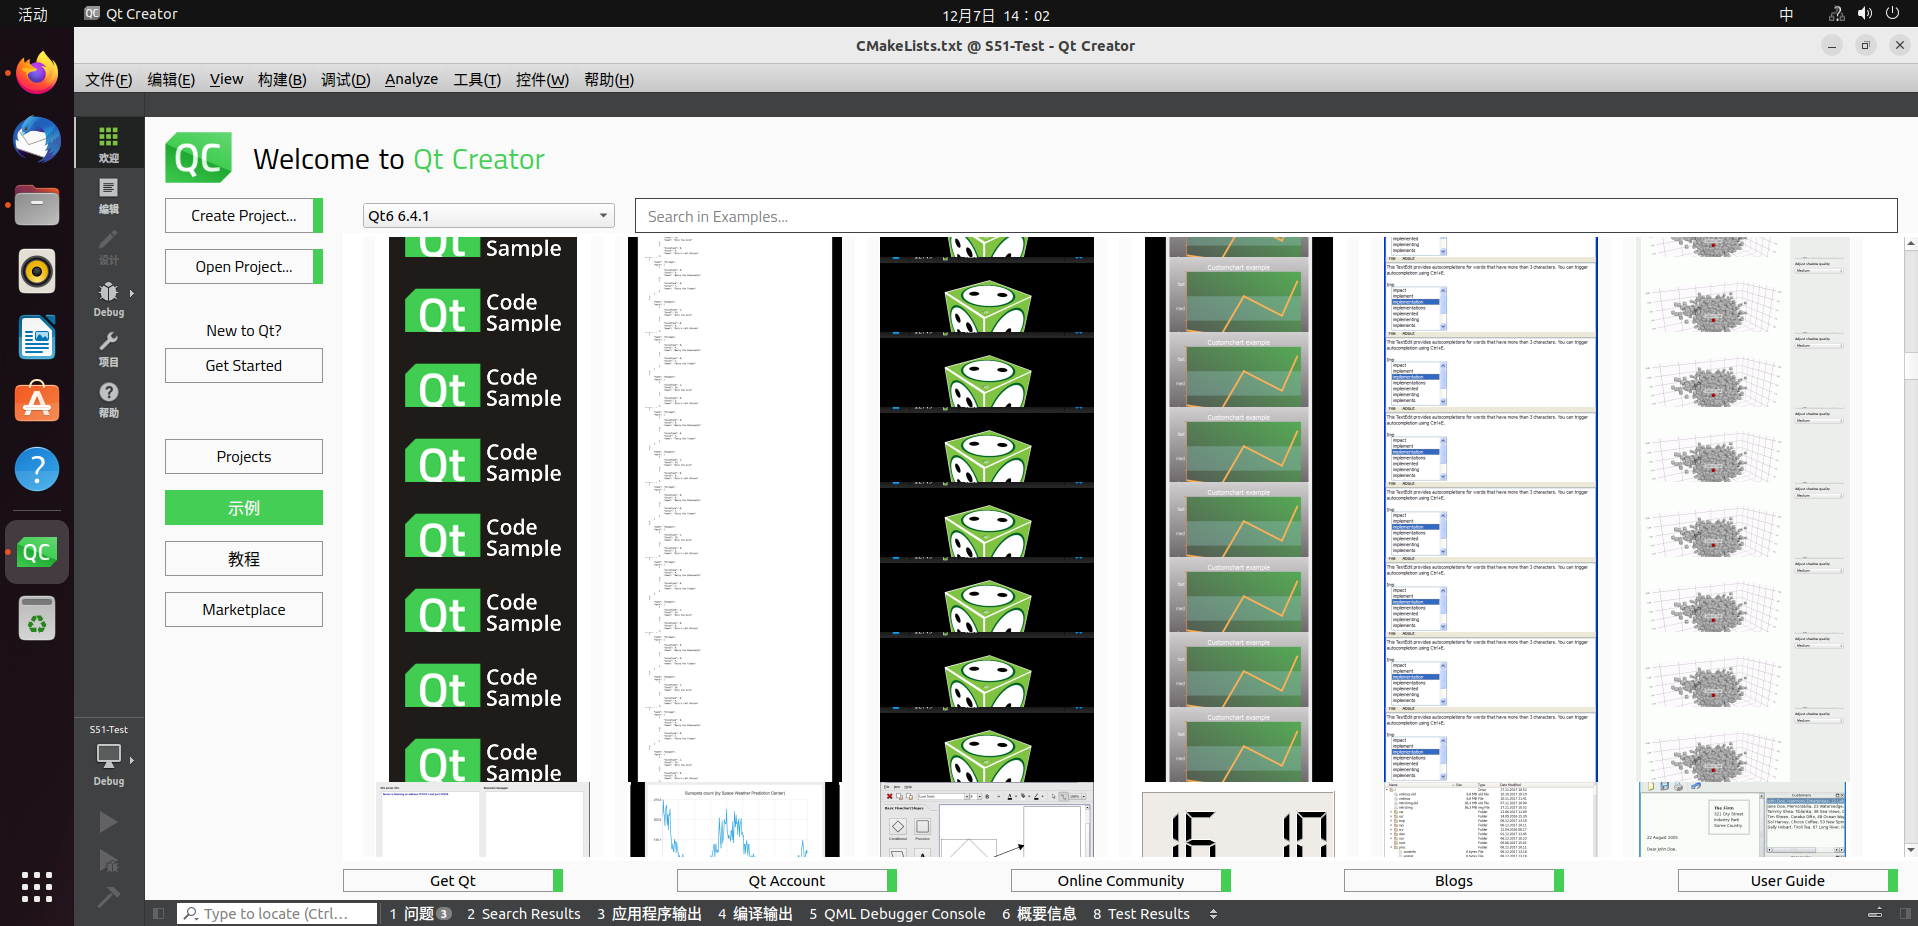Open the Debug mode in left sidebar

108,298
